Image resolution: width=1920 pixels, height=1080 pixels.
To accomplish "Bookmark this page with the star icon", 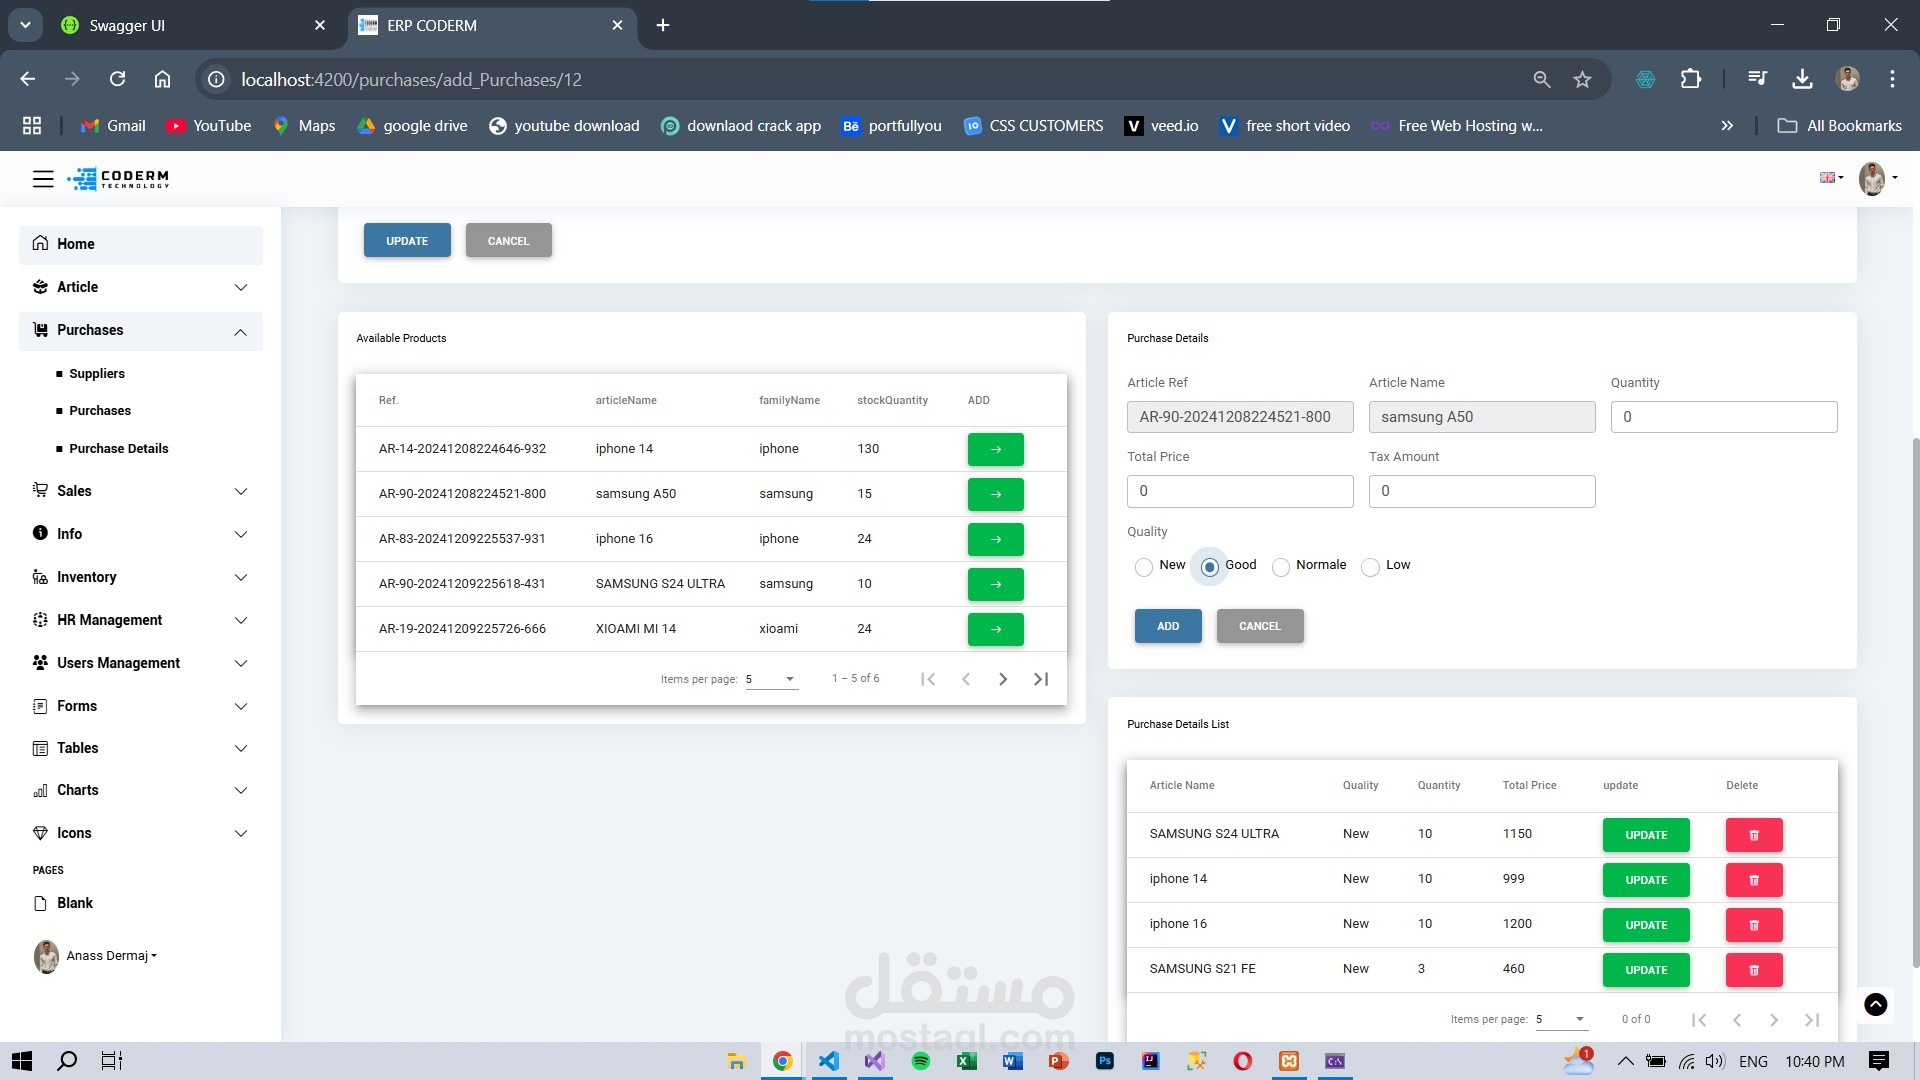I will point(1582,79).
